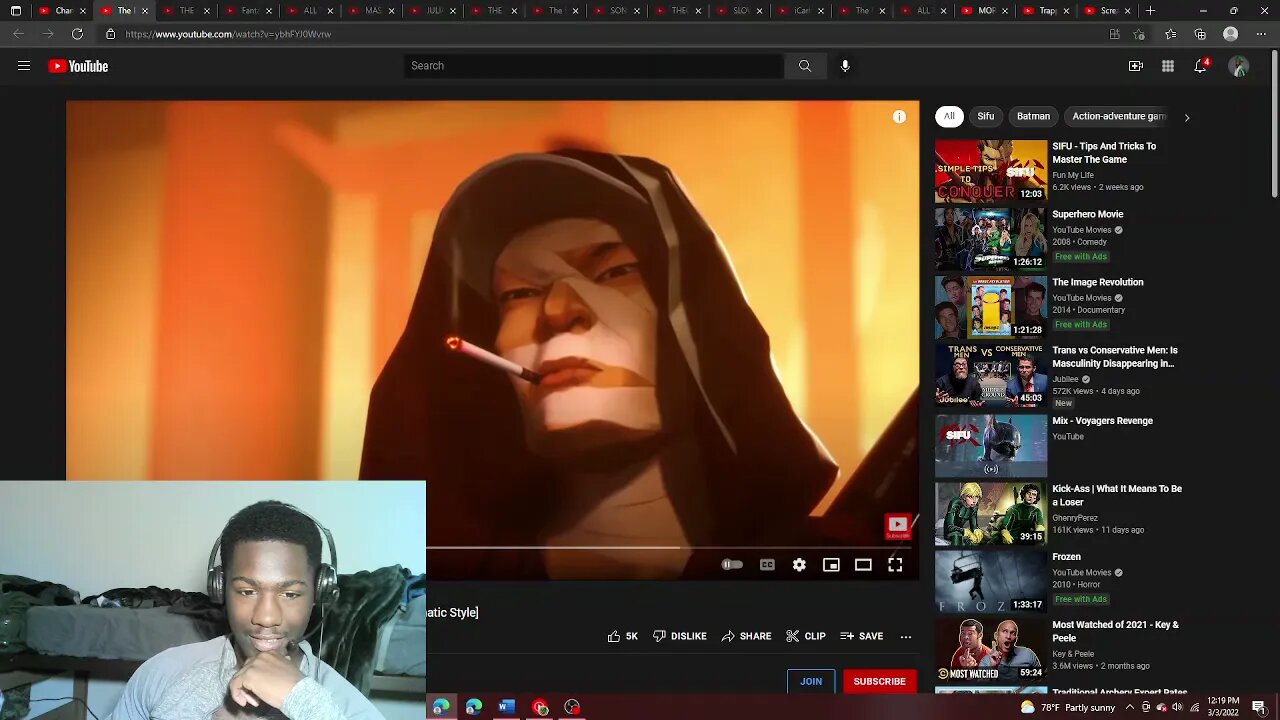Go to the YouTube home logo
This screenshot has width=1280, height=720.
pos(78,66)
